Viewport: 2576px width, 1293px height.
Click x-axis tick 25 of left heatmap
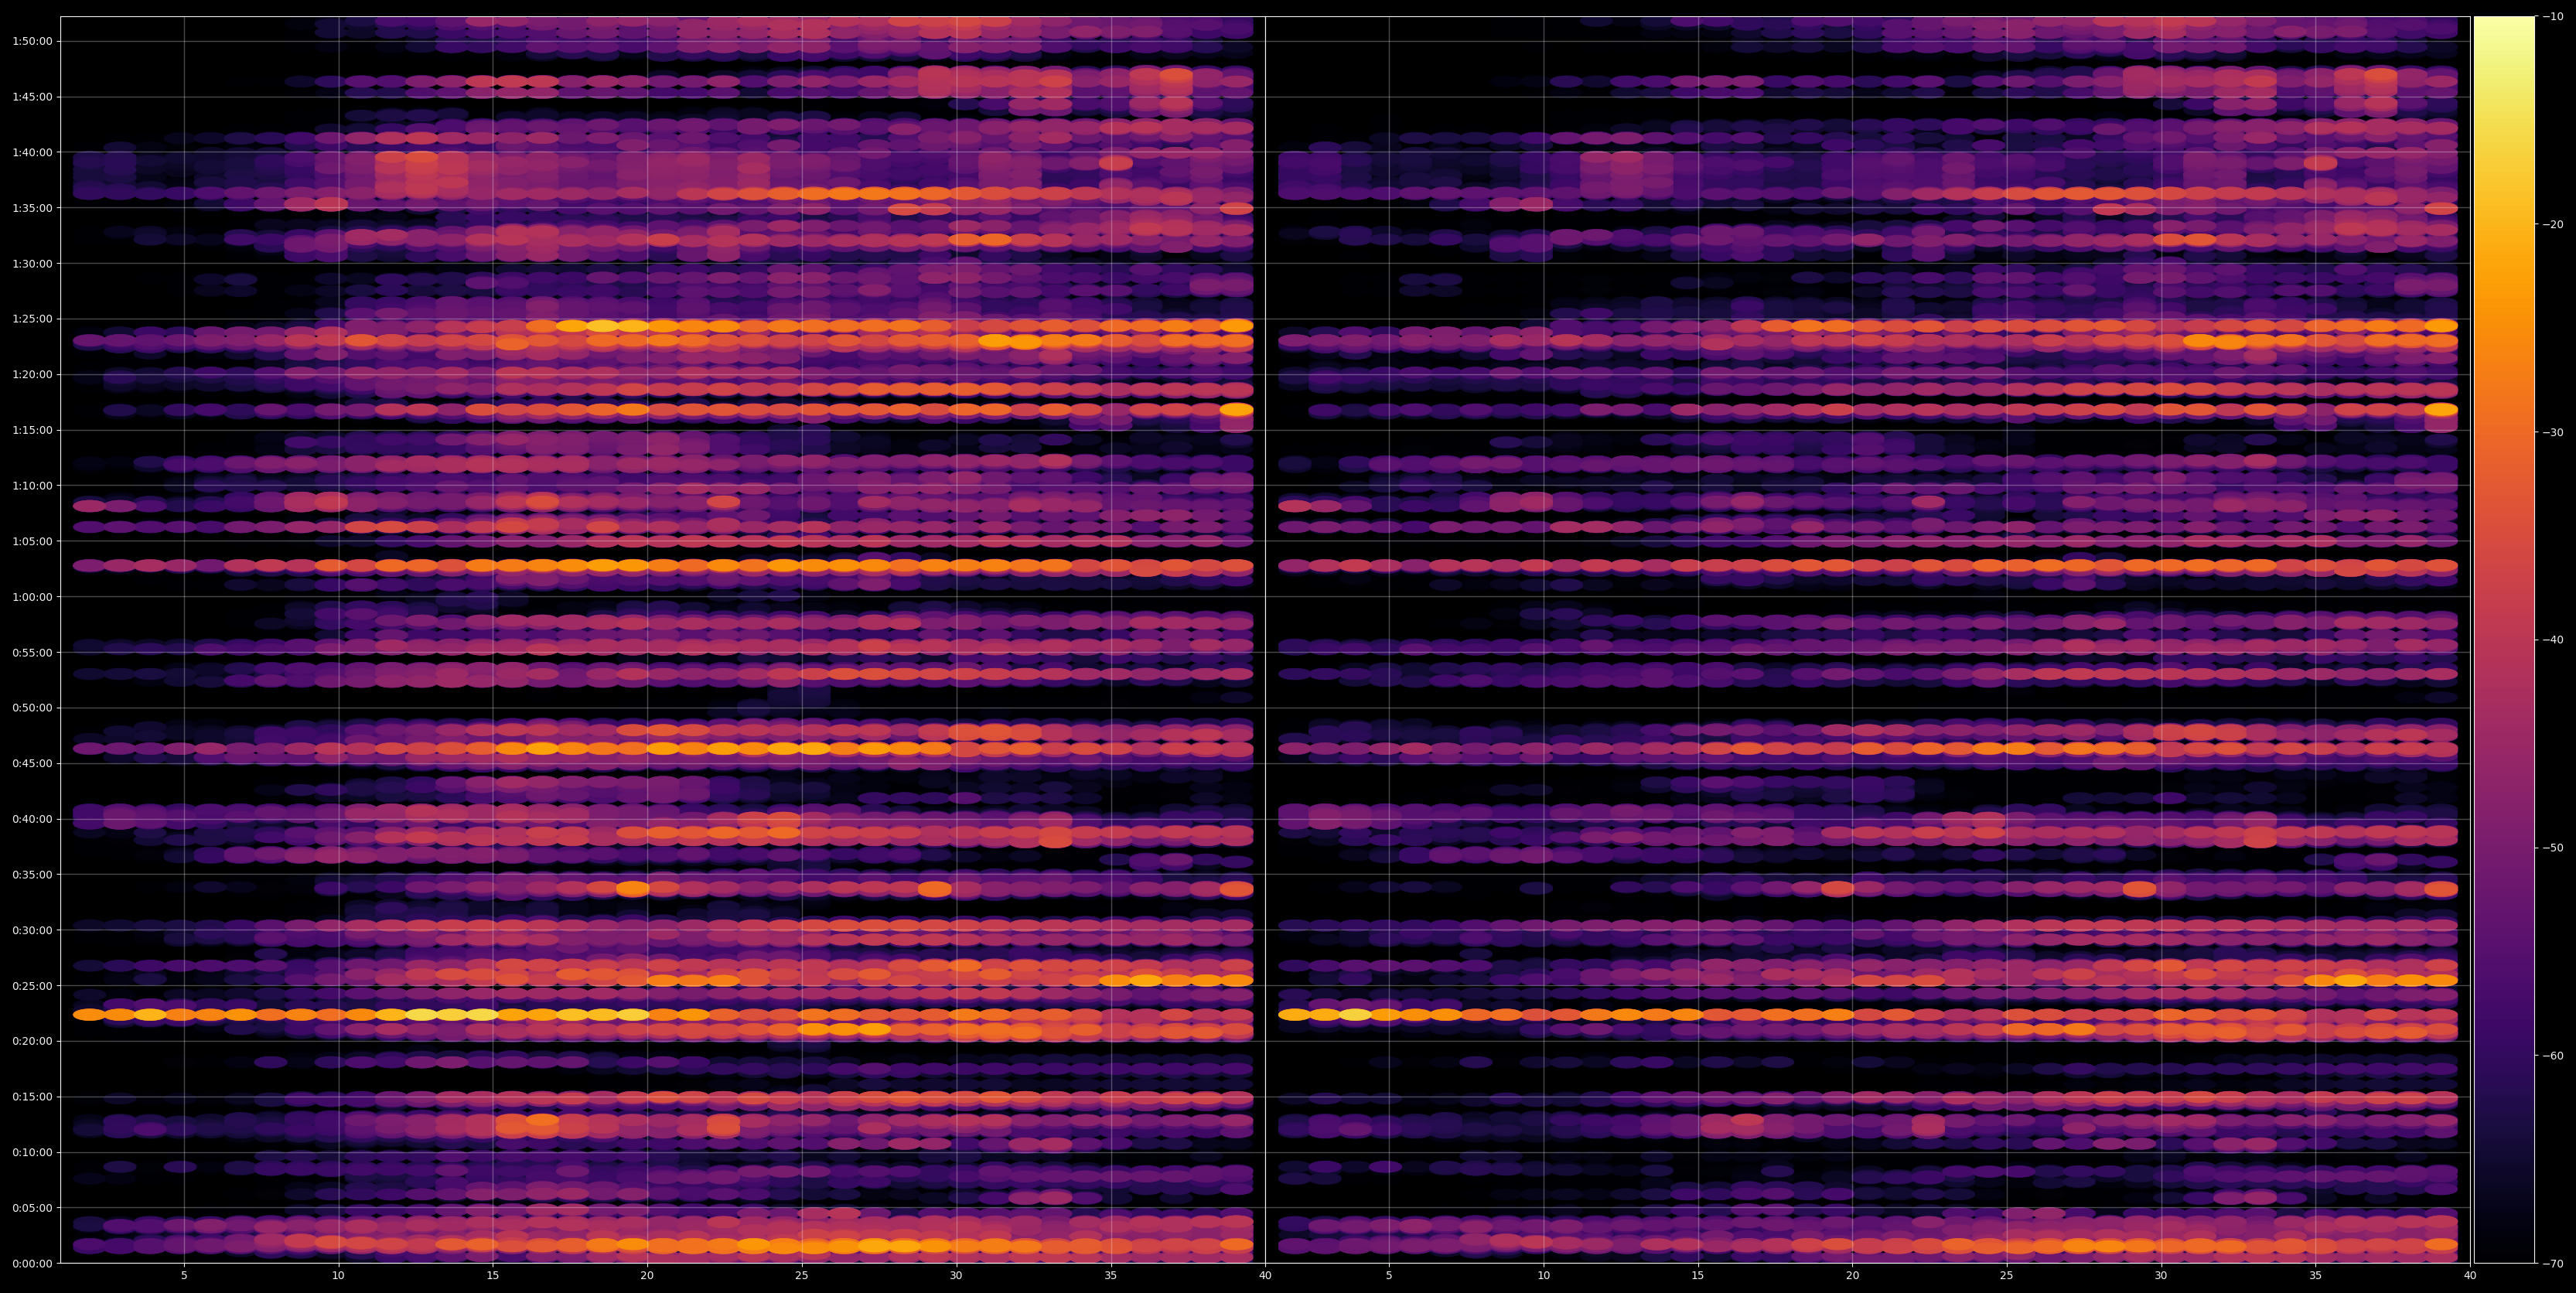pos(802,1276)
